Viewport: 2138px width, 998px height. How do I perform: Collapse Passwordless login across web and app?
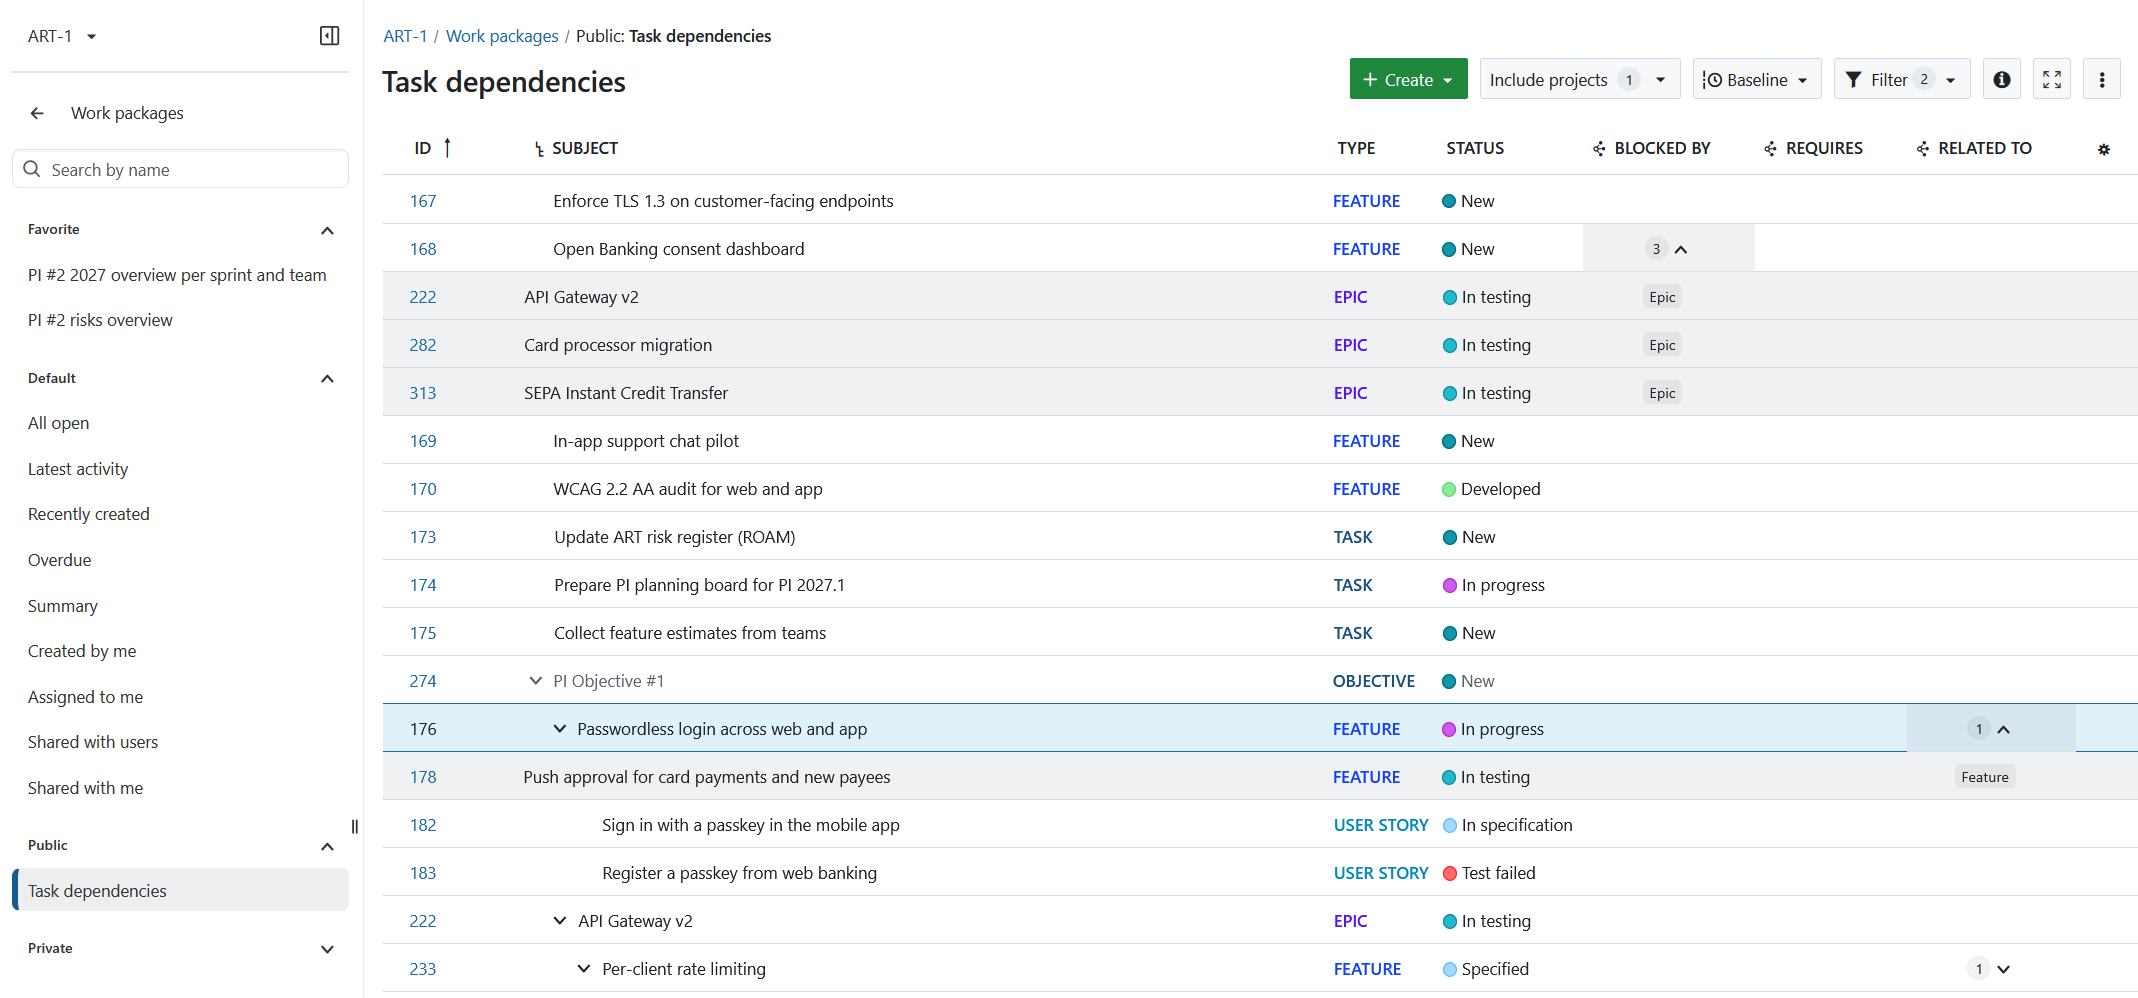[x=560, y=729]
